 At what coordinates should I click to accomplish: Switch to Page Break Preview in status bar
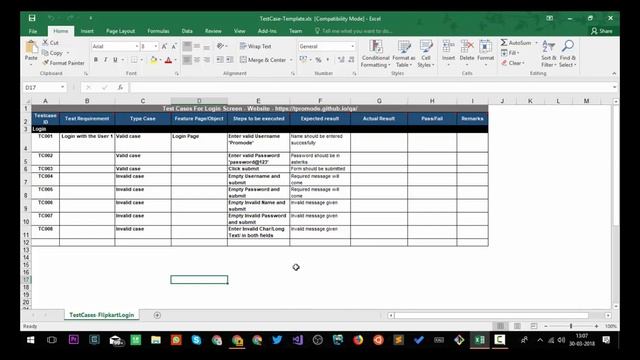(533, 326)
